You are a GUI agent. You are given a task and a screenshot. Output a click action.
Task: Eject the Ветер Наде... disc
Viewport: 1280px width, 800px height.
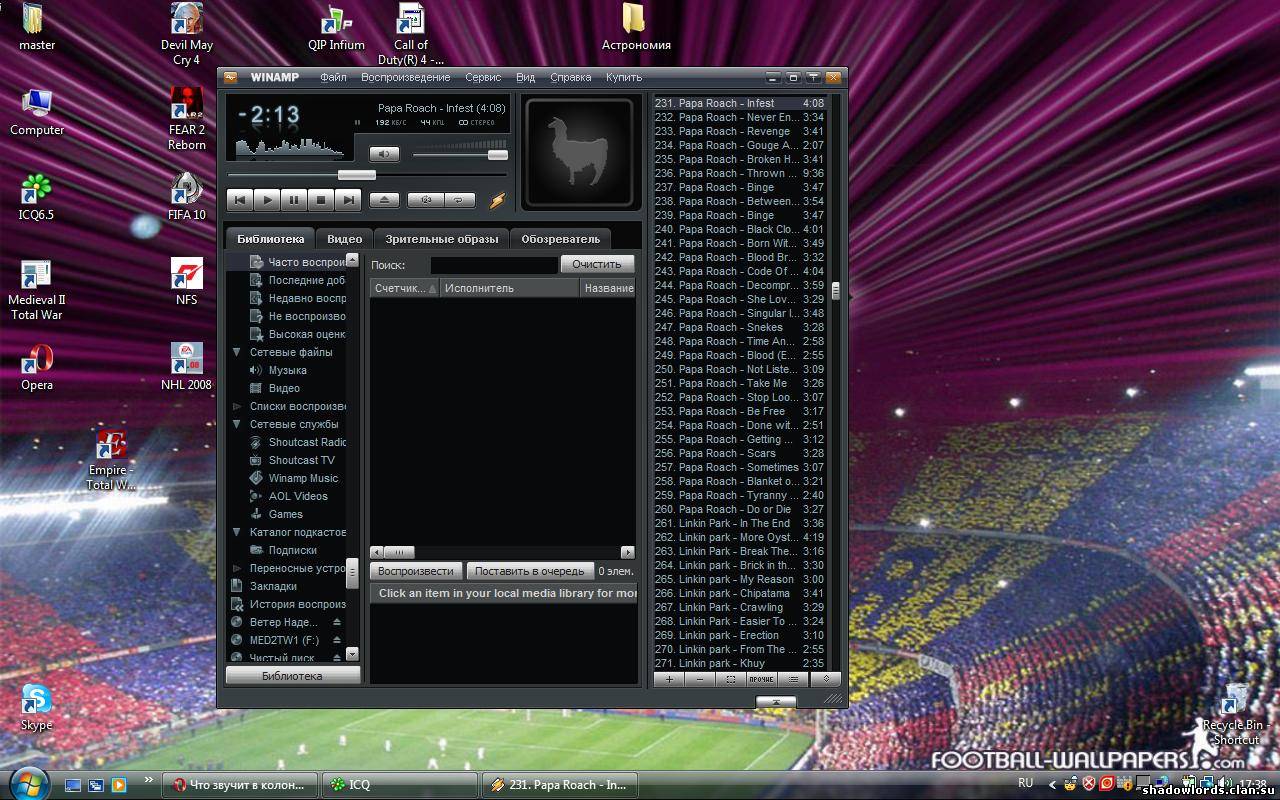[x=337, y=622]
